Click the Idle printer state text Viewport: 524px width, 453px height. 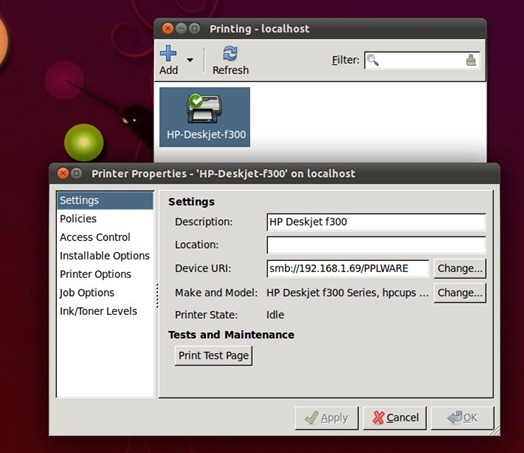(275, 315)
